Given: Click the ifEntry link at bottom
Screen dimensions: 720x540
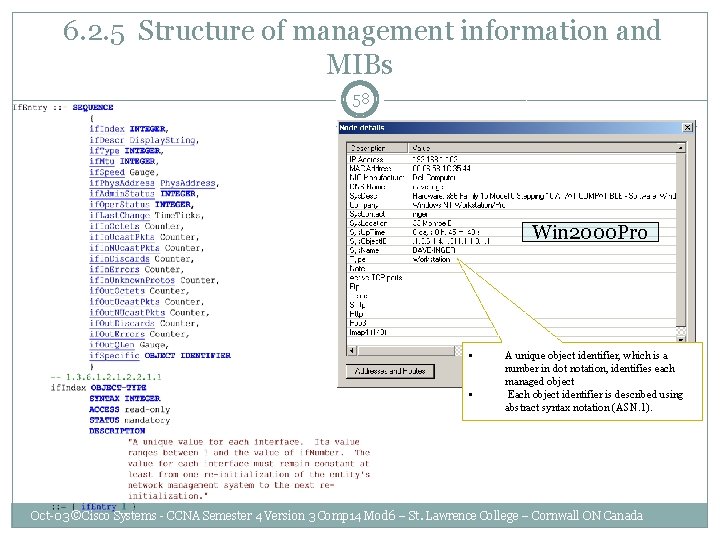Looking at the screenshot, I should click(x=98, y=507).
